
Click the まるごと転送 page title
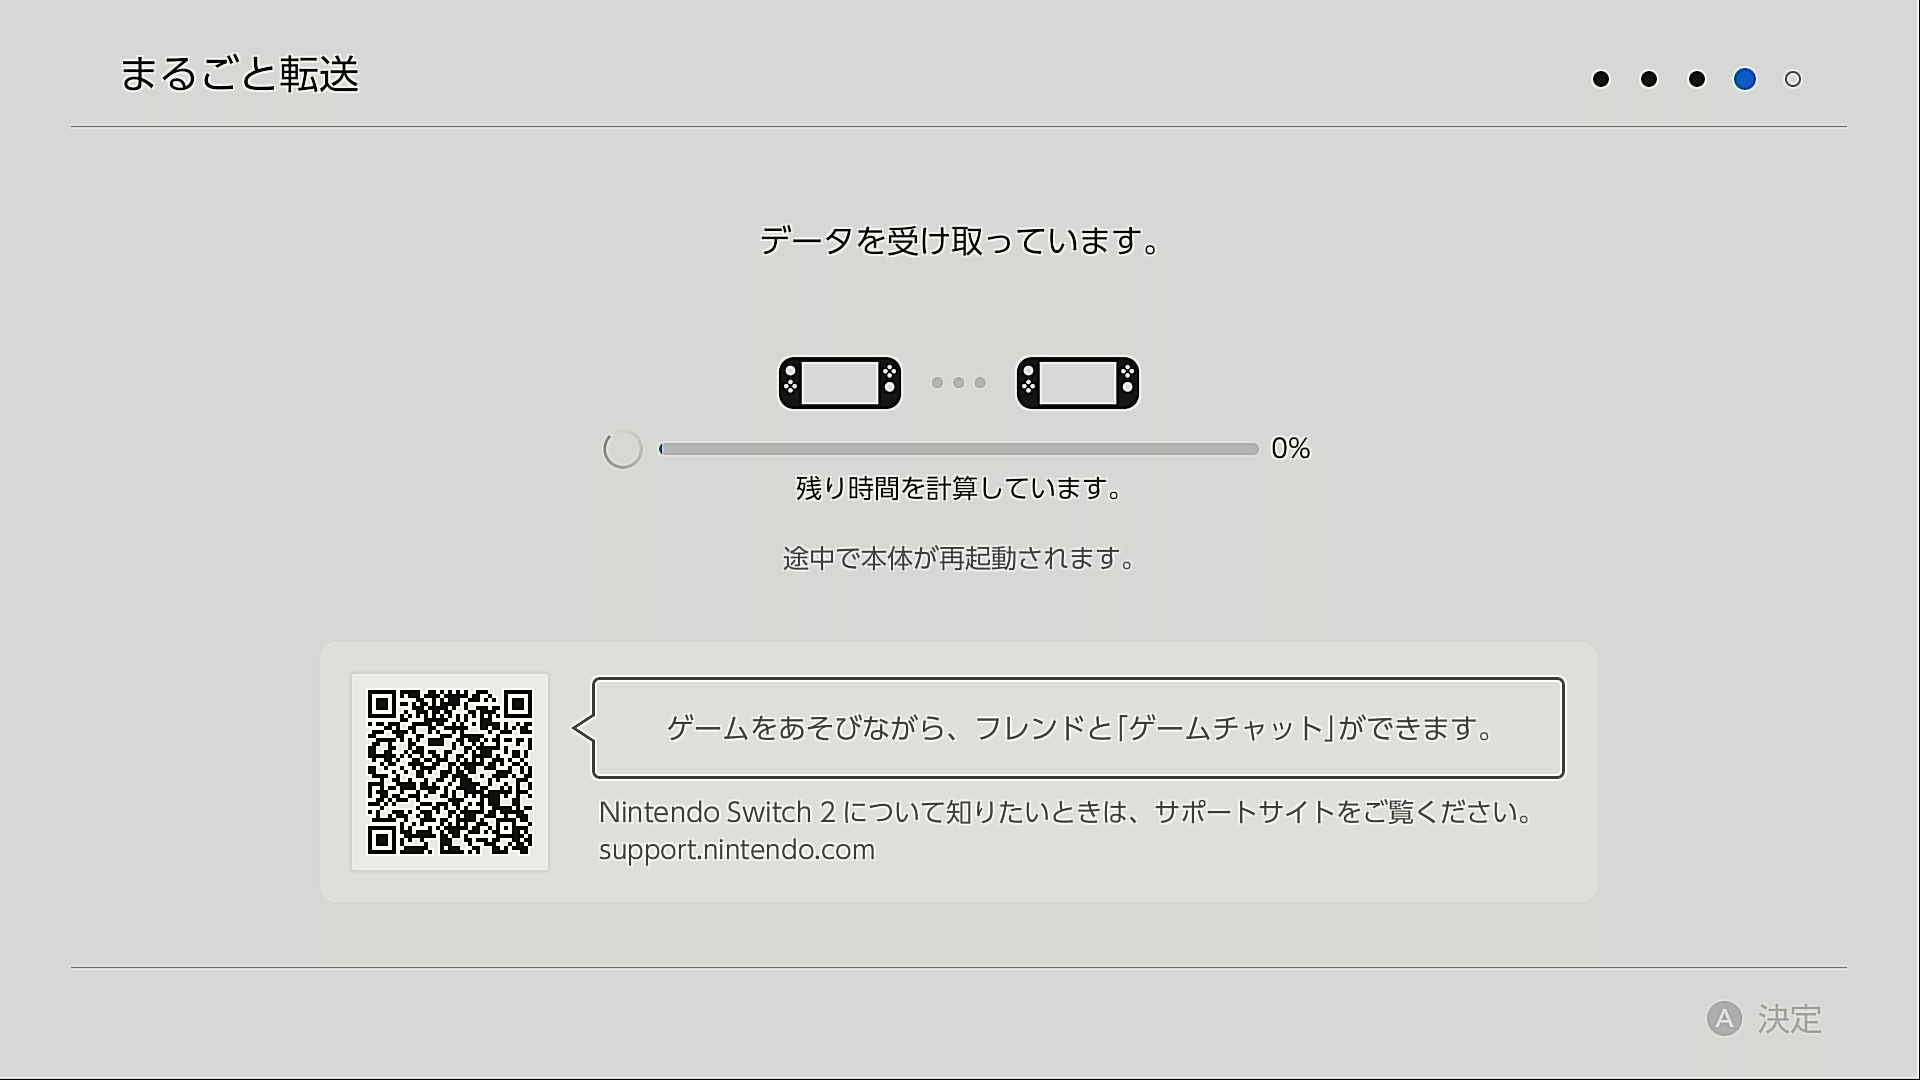(239, 74)
